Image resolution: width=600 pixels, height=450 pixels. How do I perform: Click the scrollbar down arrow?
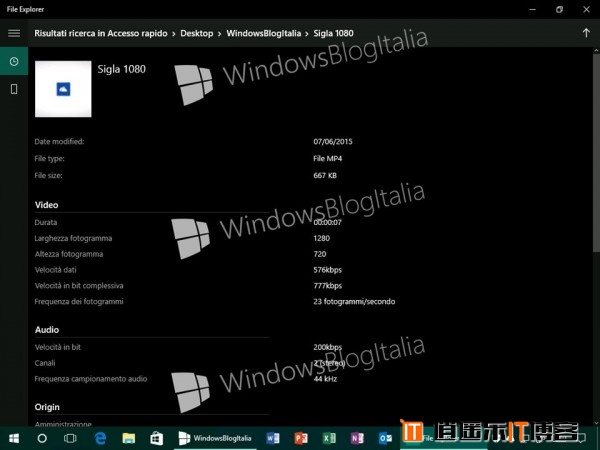(x=596, y=423)
